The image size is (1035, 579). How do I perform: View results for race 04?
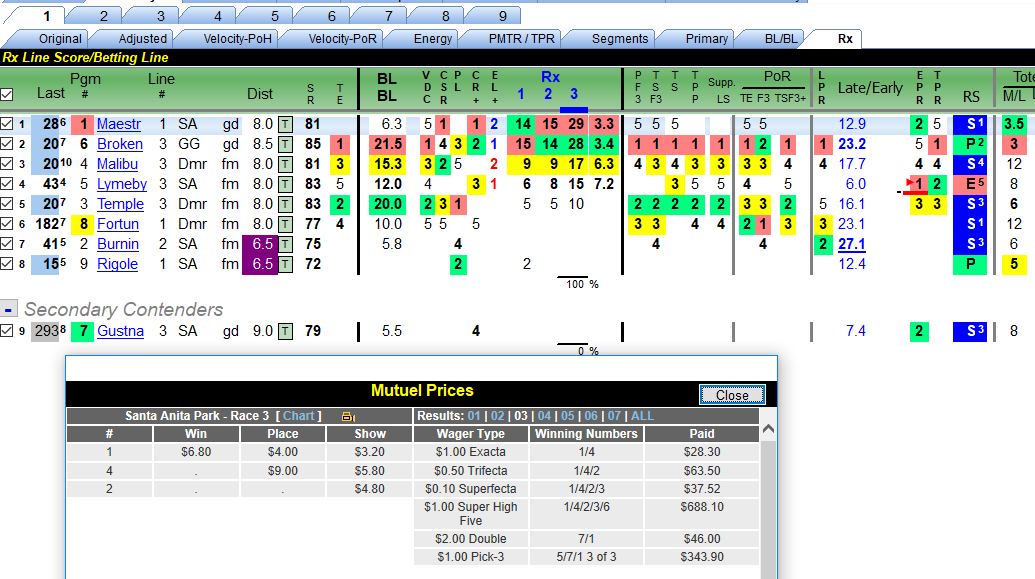point(544,416)
